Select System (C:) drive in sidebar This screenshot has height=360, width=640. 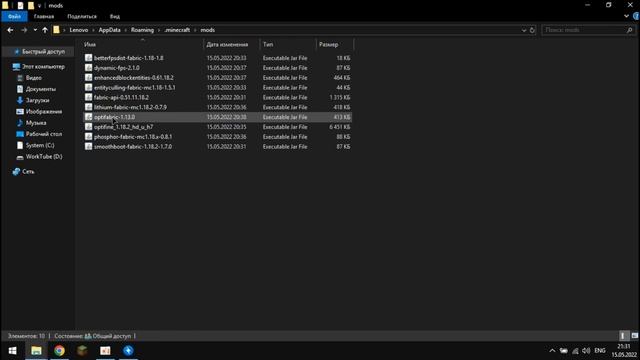[40, 145]
